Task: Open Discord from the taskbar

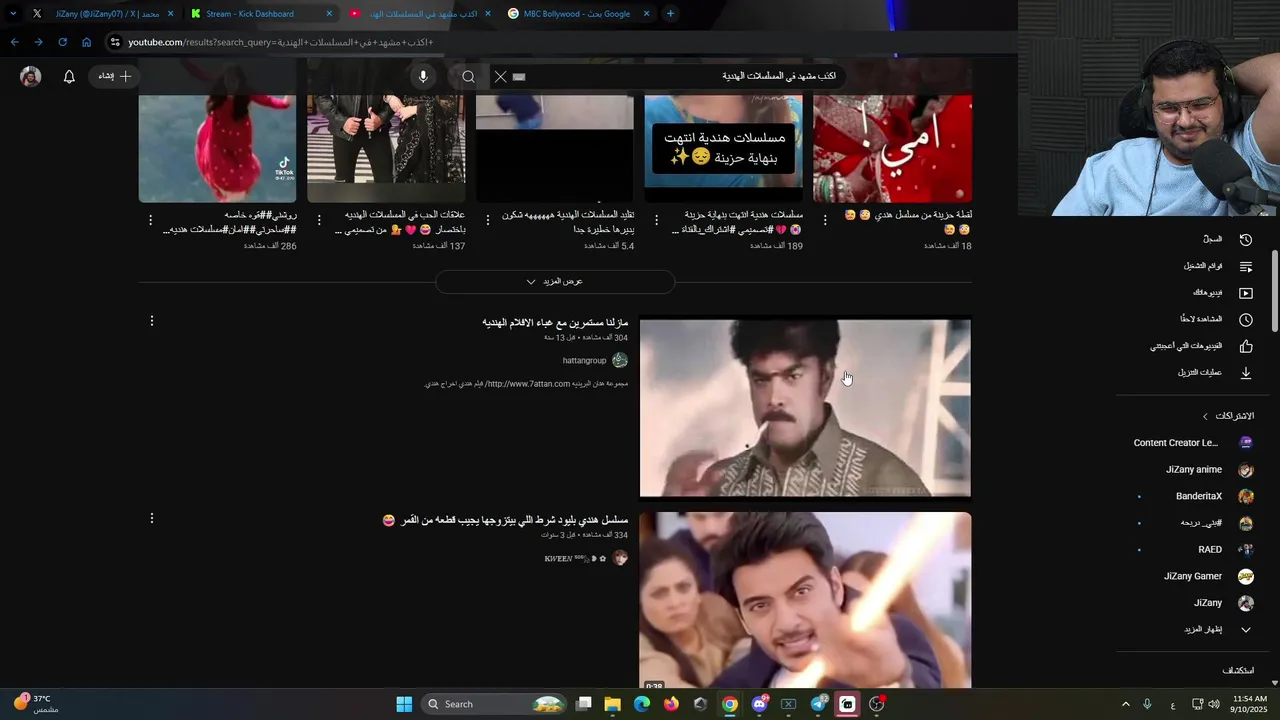Action: [760, 704]
